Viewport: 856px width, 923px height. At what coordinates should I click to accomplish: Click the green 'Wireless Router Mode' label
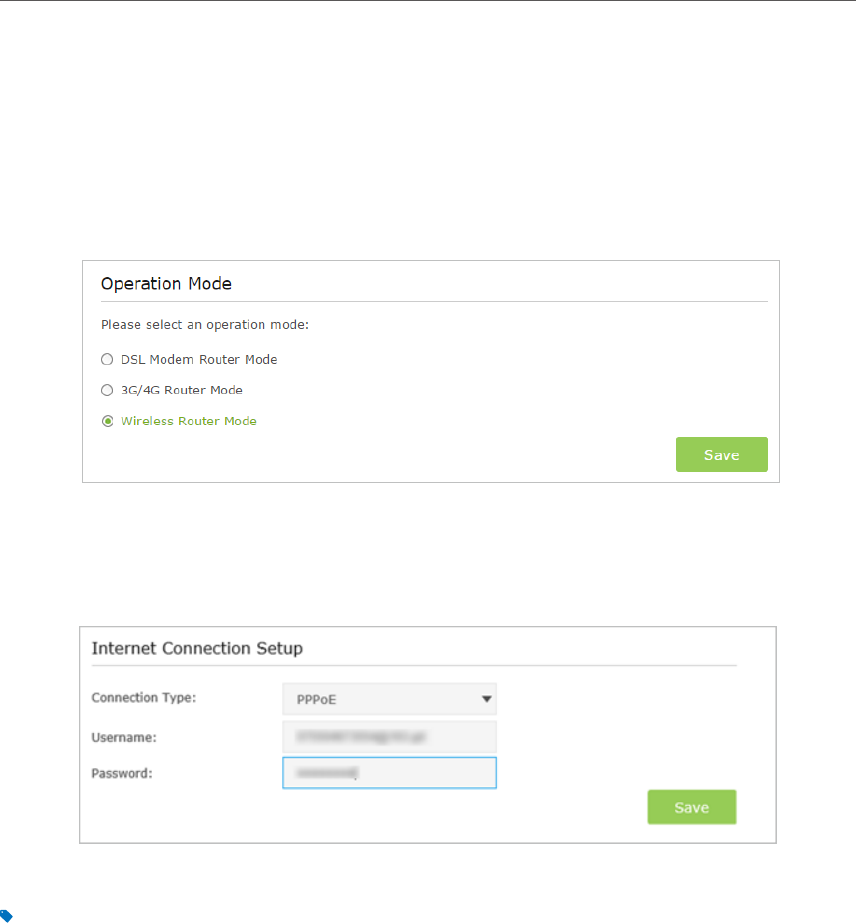coord(188,421)
